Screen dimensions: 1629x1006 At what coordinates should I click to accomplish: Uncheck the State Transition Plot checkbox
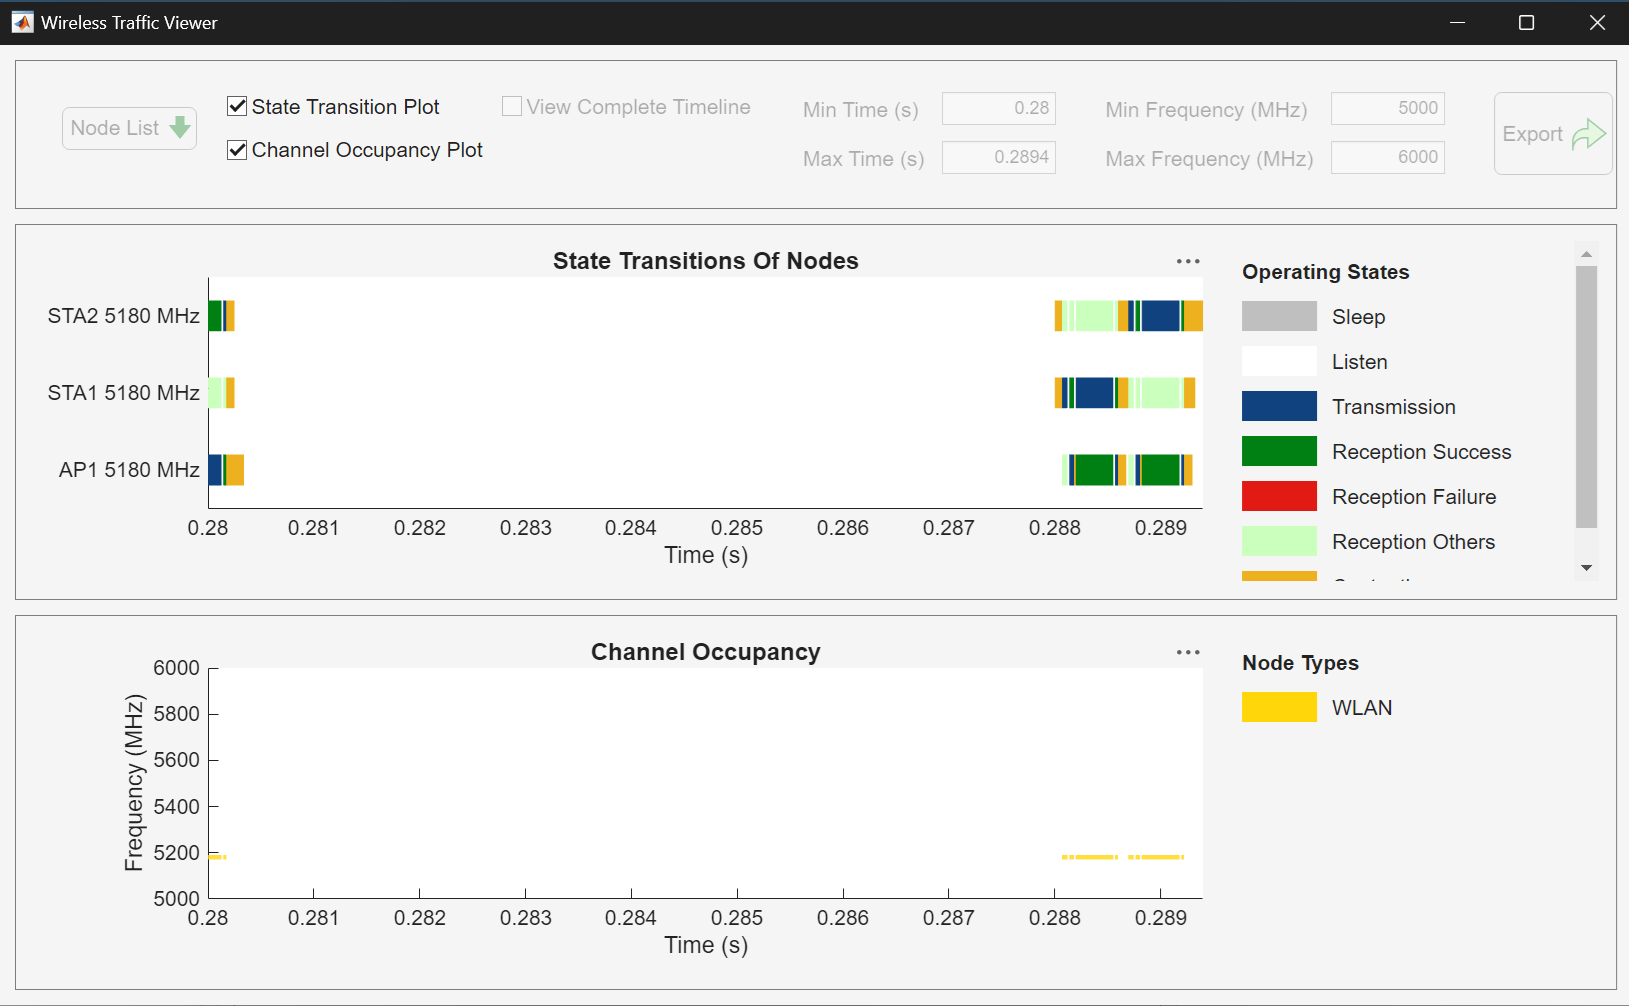[x=237, y=106]
